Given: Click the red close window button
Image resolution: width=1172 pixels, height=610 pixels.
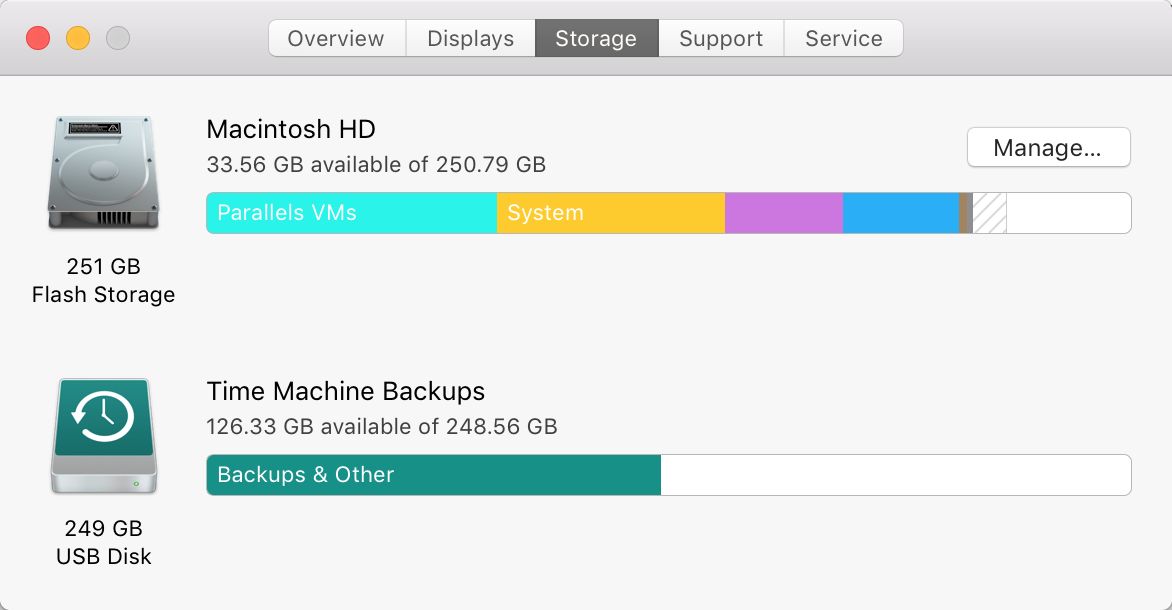Looking at the screenshot, I should (x=38, y=38).
